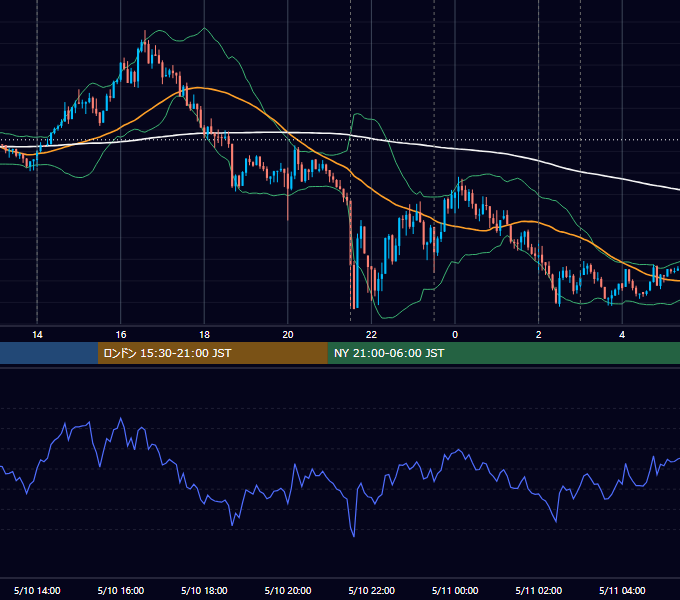Click the 5/10 16:00 date label
This screenshot has height=600, width=680.
tap(121, 590)
